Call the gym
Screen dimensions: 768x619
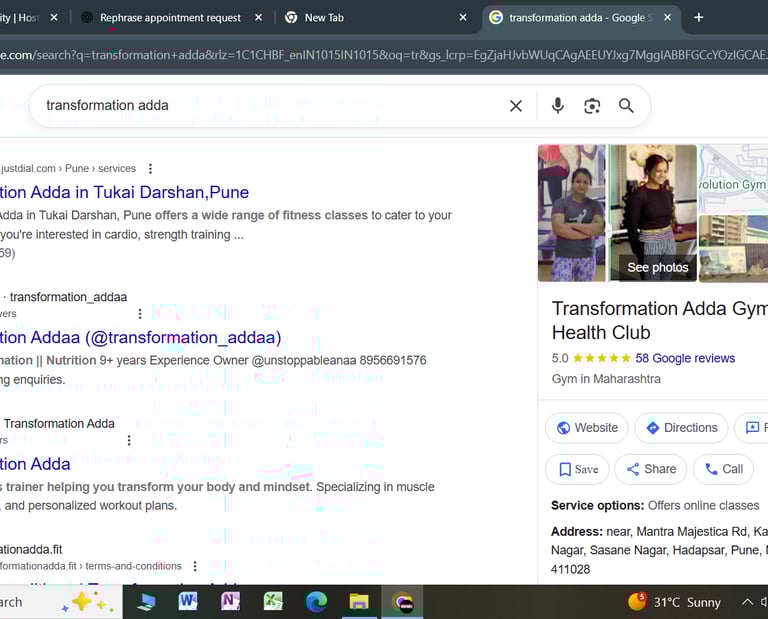723,469
